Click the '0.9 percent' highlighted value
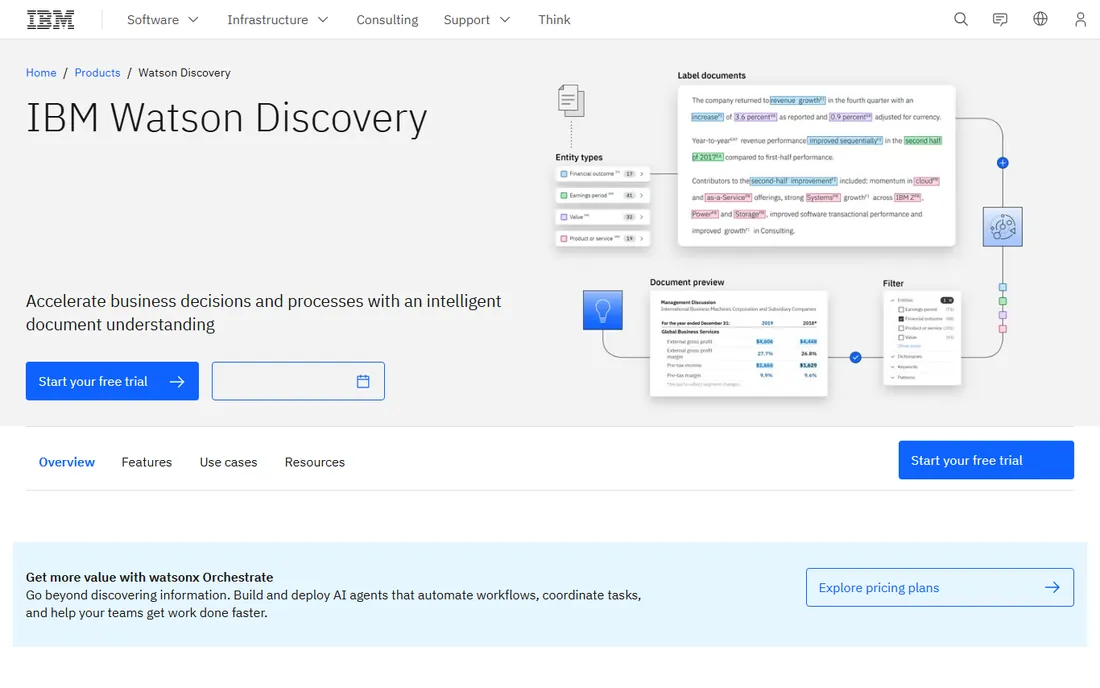The image size is (1100, 688). pos(851,117)
